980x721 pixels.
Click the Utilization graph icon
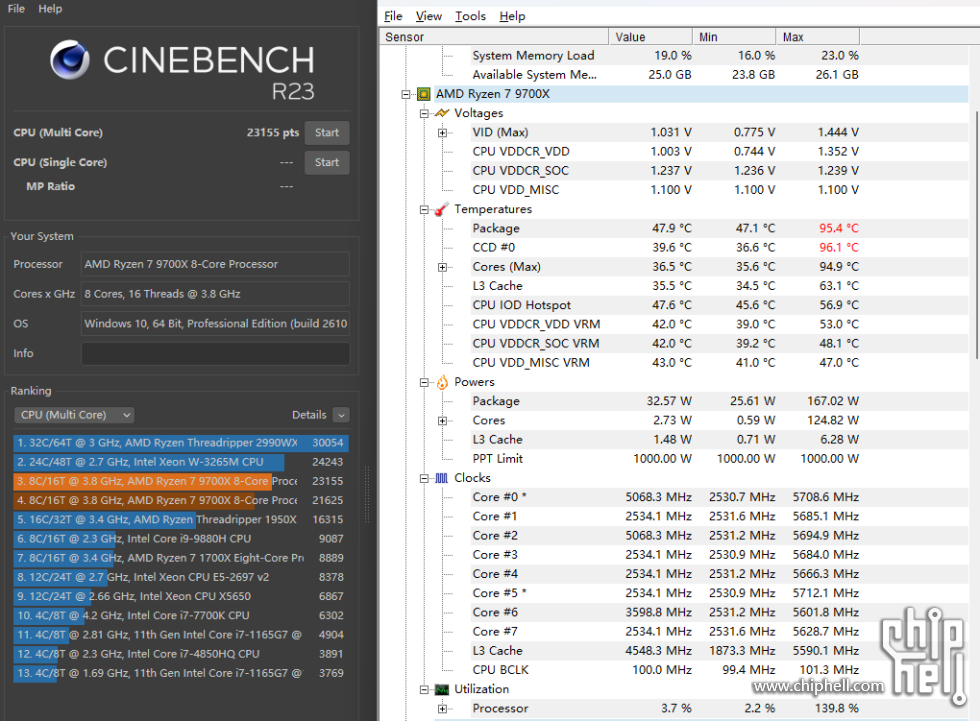(x=442, y=690)
